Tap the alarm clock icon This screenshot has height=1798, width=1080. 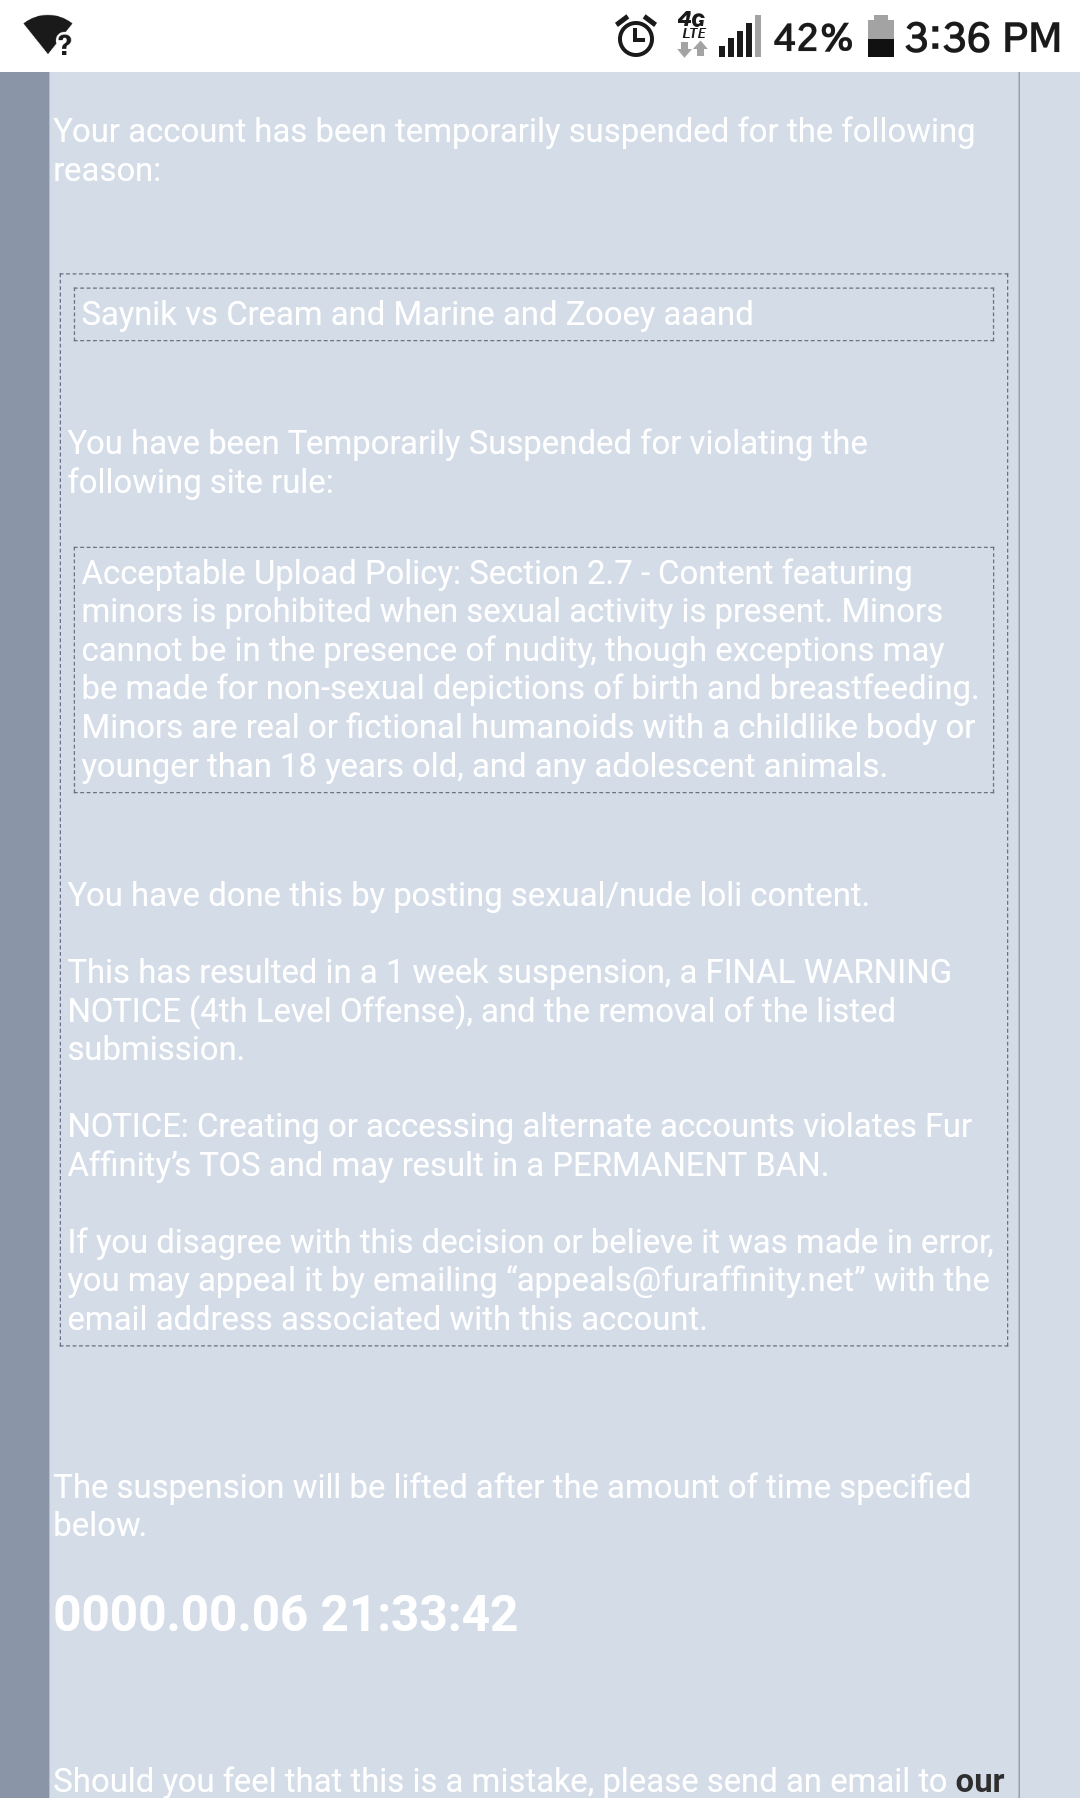coord(636,37)
